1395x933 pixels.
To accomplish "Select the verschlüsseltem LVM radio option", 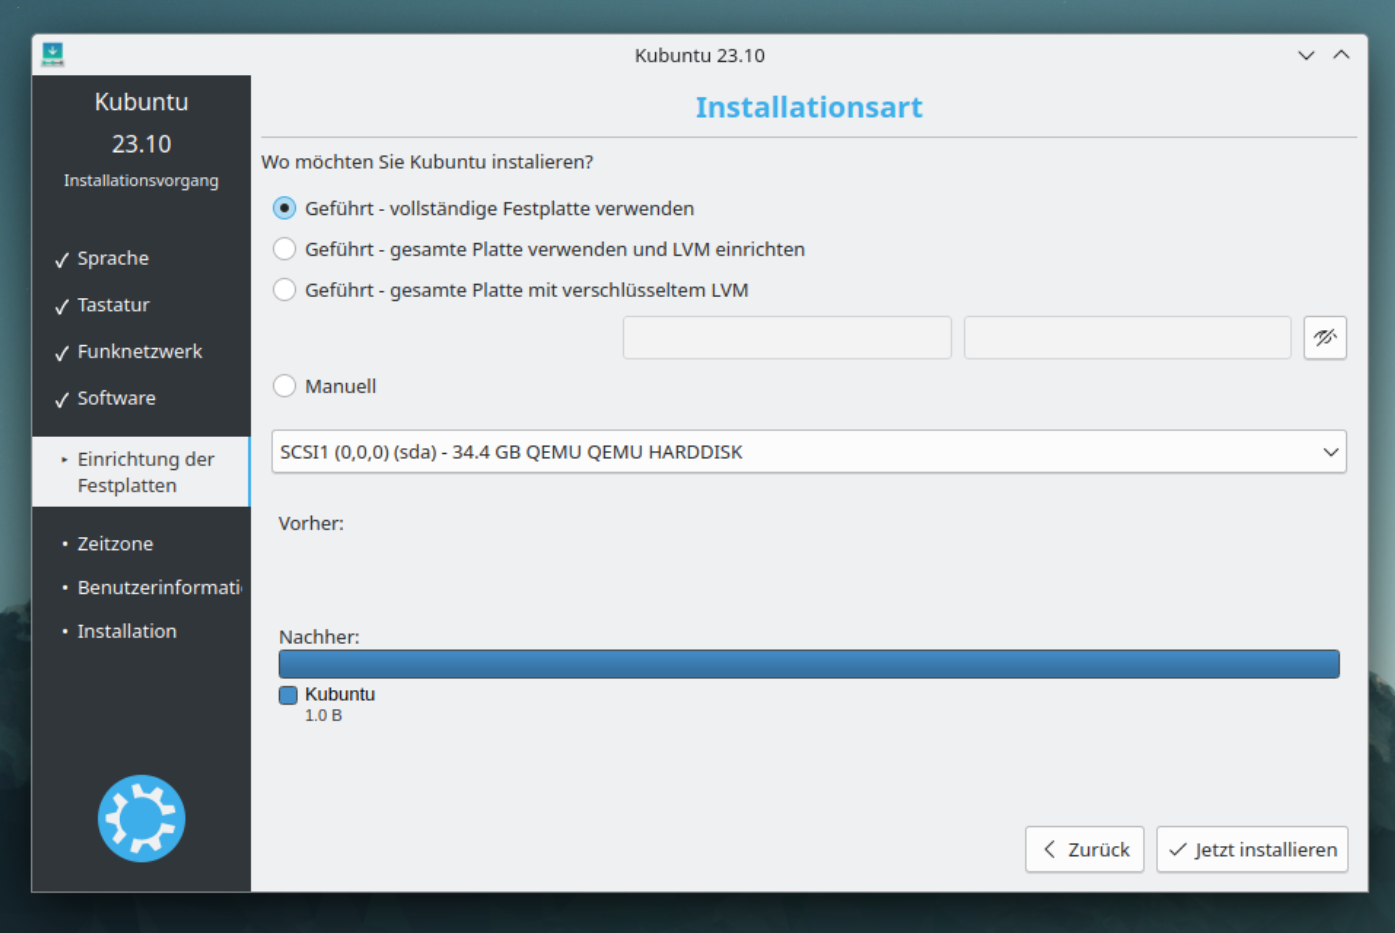I will tap(285, 290).
